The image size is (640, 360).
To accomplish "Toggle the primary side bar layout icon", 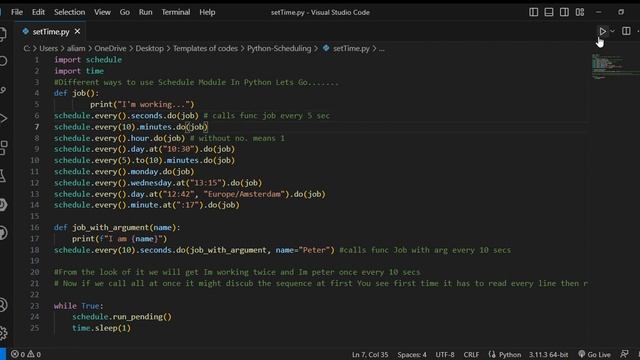I will pos(533,12).
